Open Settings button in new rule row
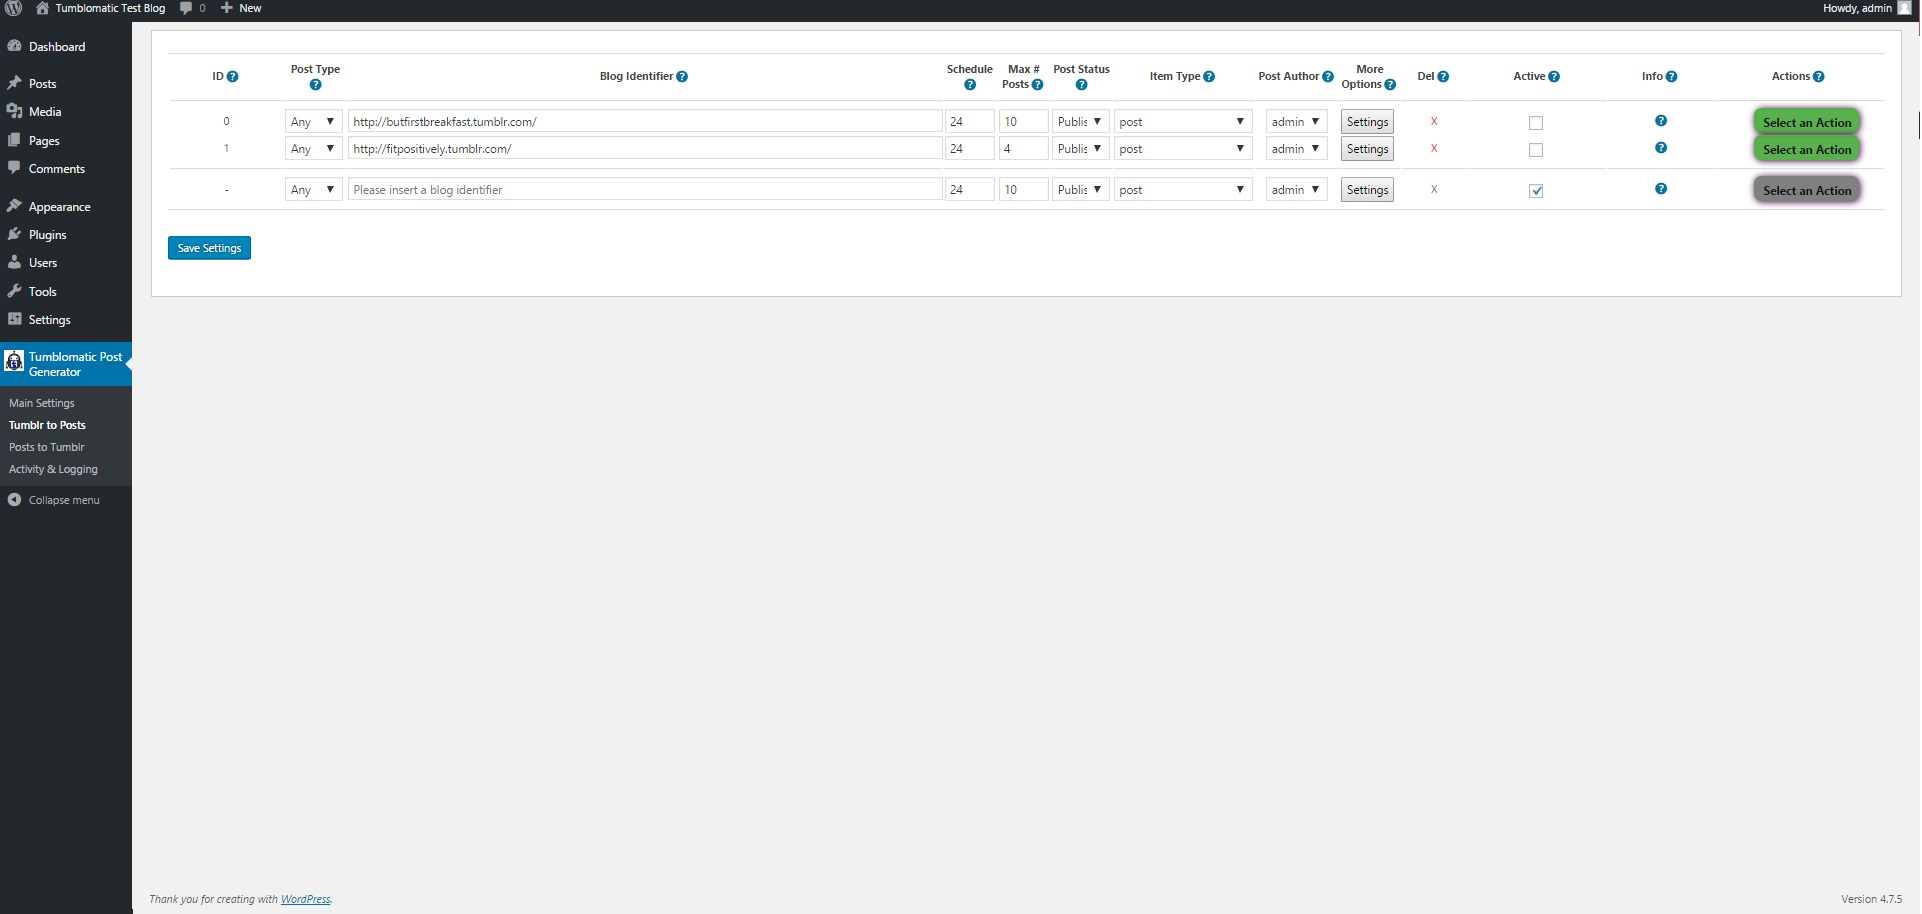Viewport: 1922px width, 914px height. pos(1367,190)
